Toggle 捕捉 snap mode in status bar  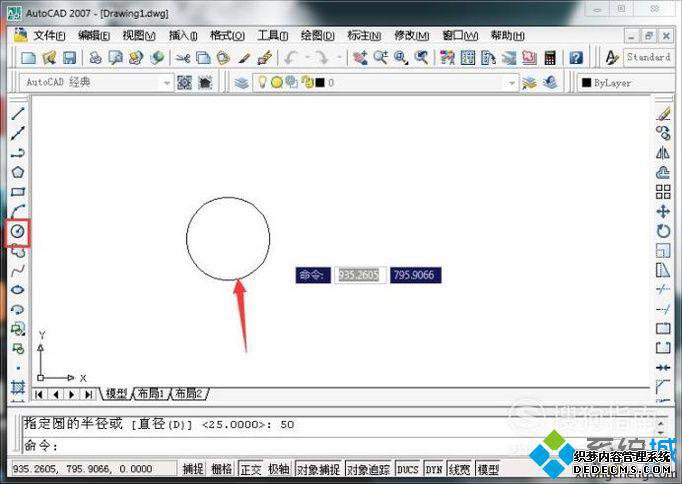pos(193,469)
